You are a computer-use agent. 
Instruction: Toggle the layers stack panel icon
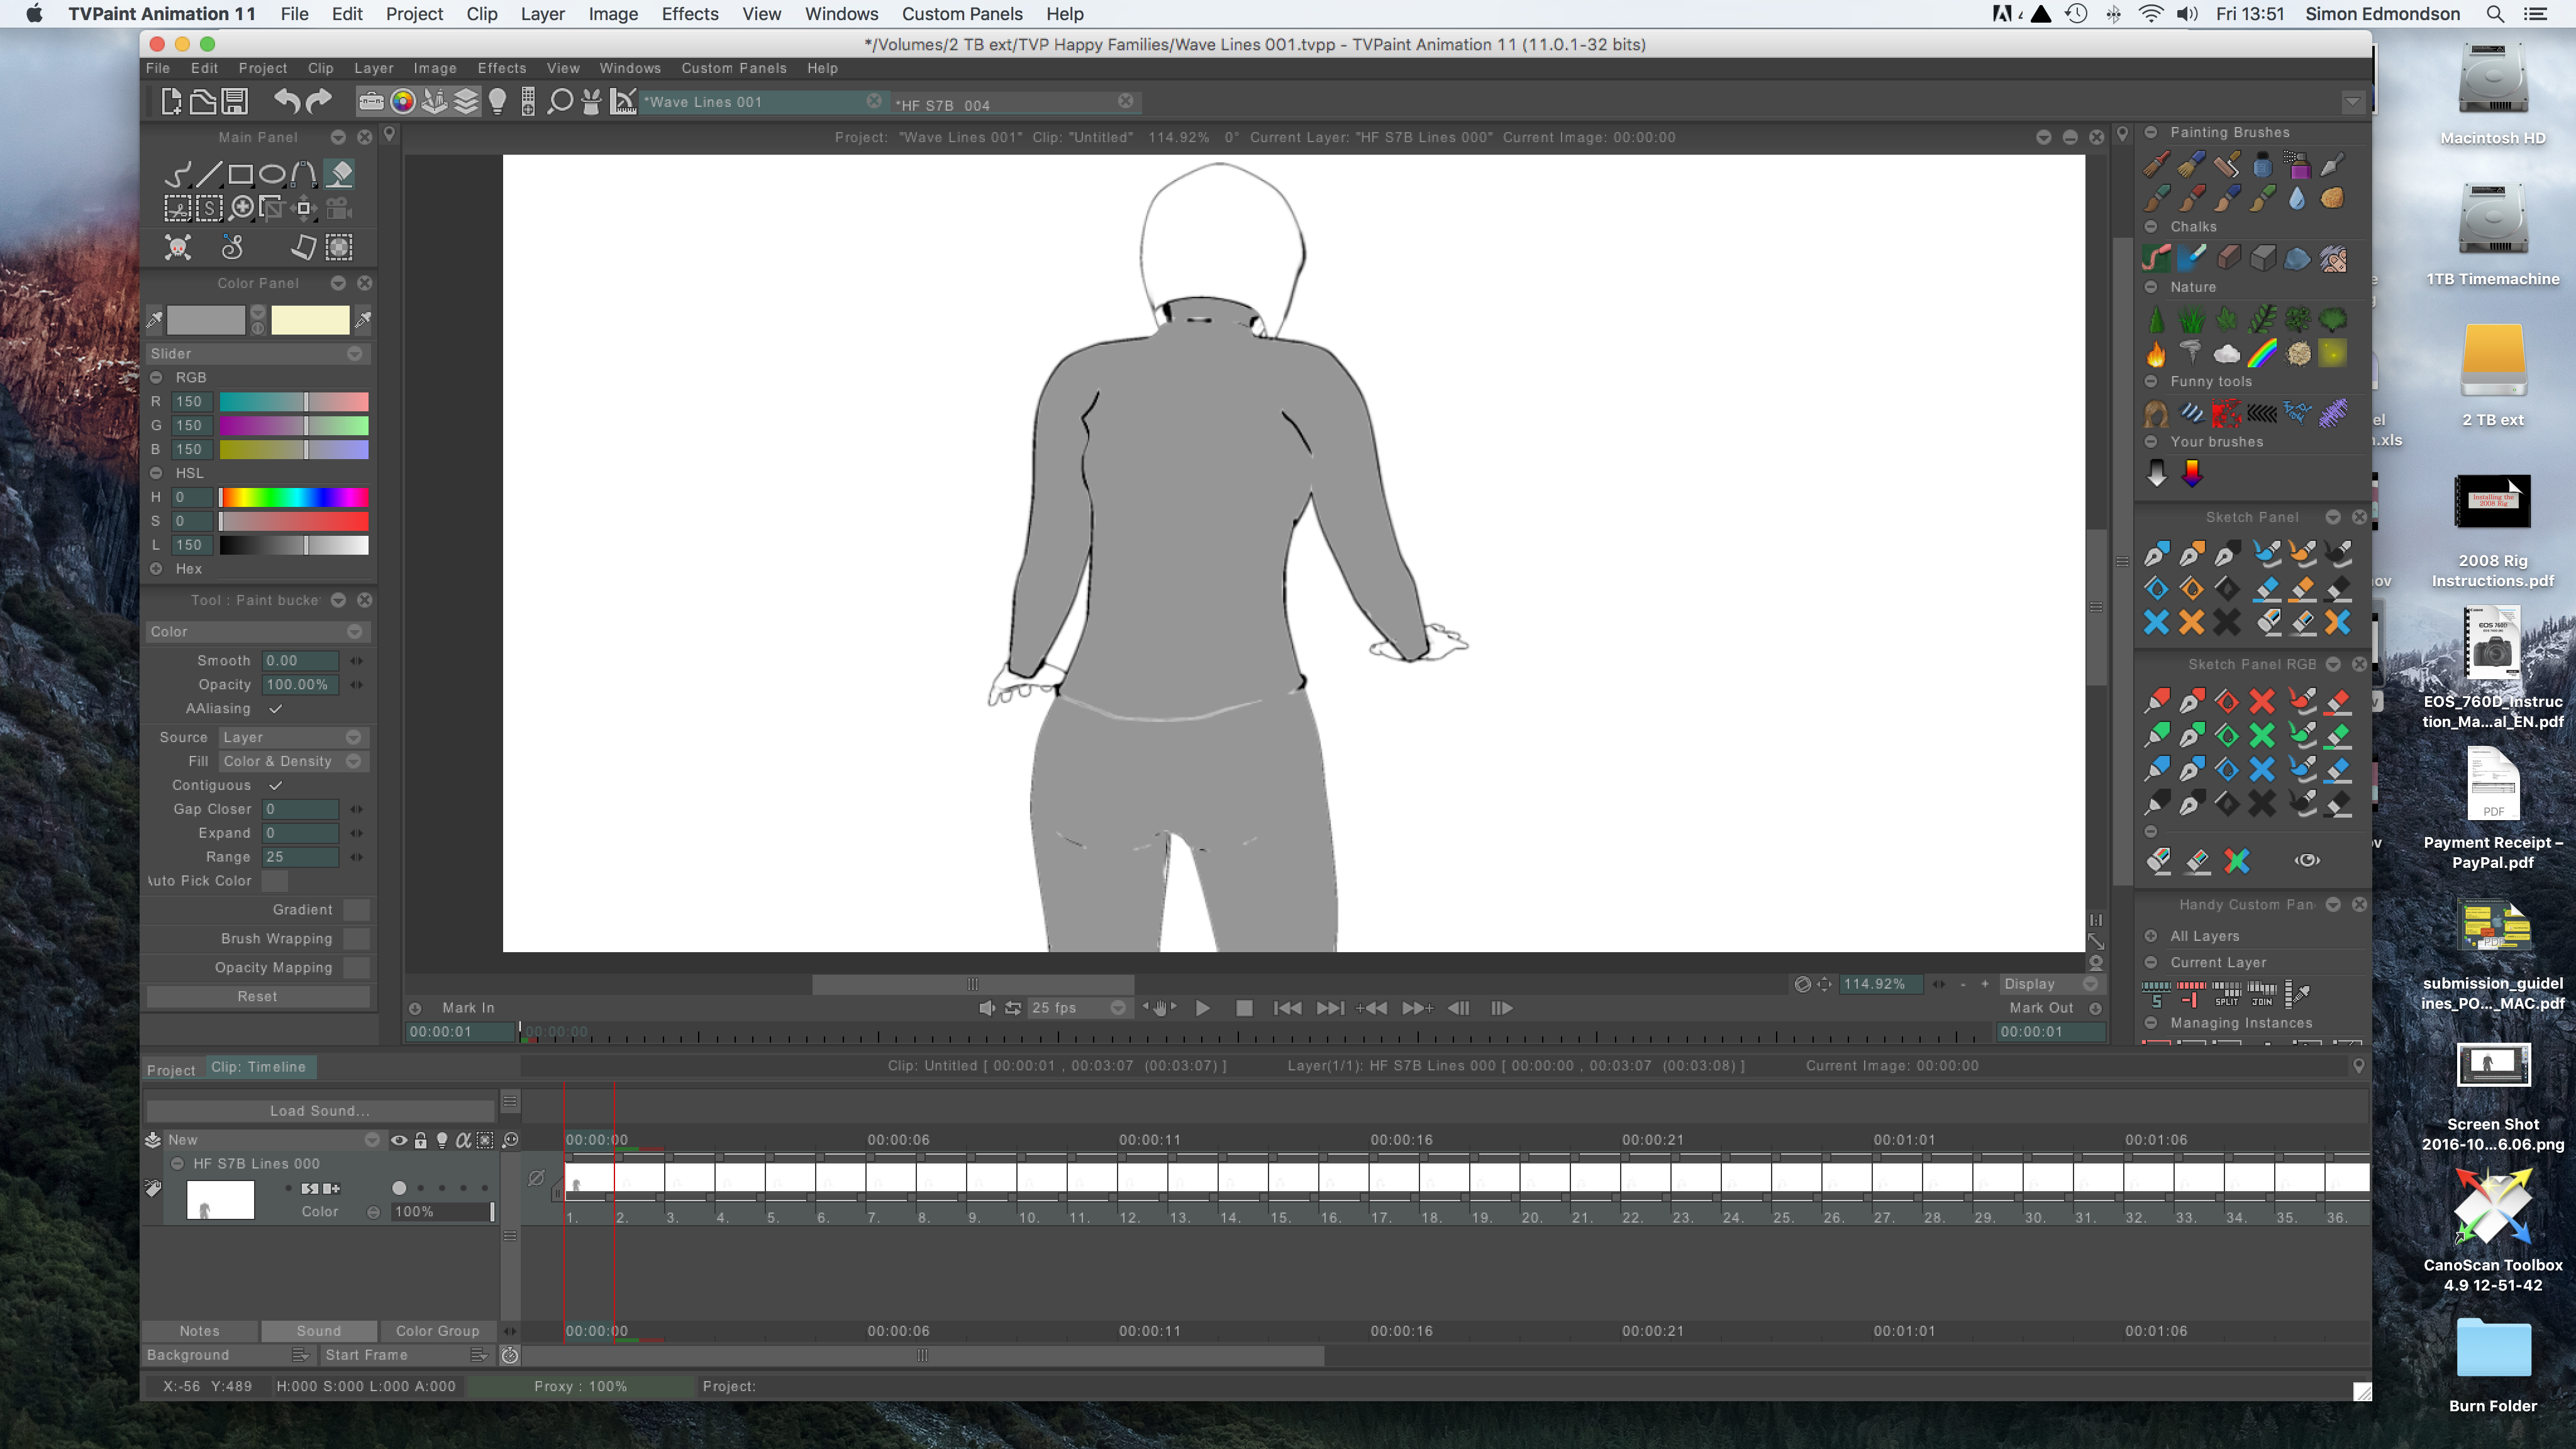pyautogui.click(x=466, y=101)
